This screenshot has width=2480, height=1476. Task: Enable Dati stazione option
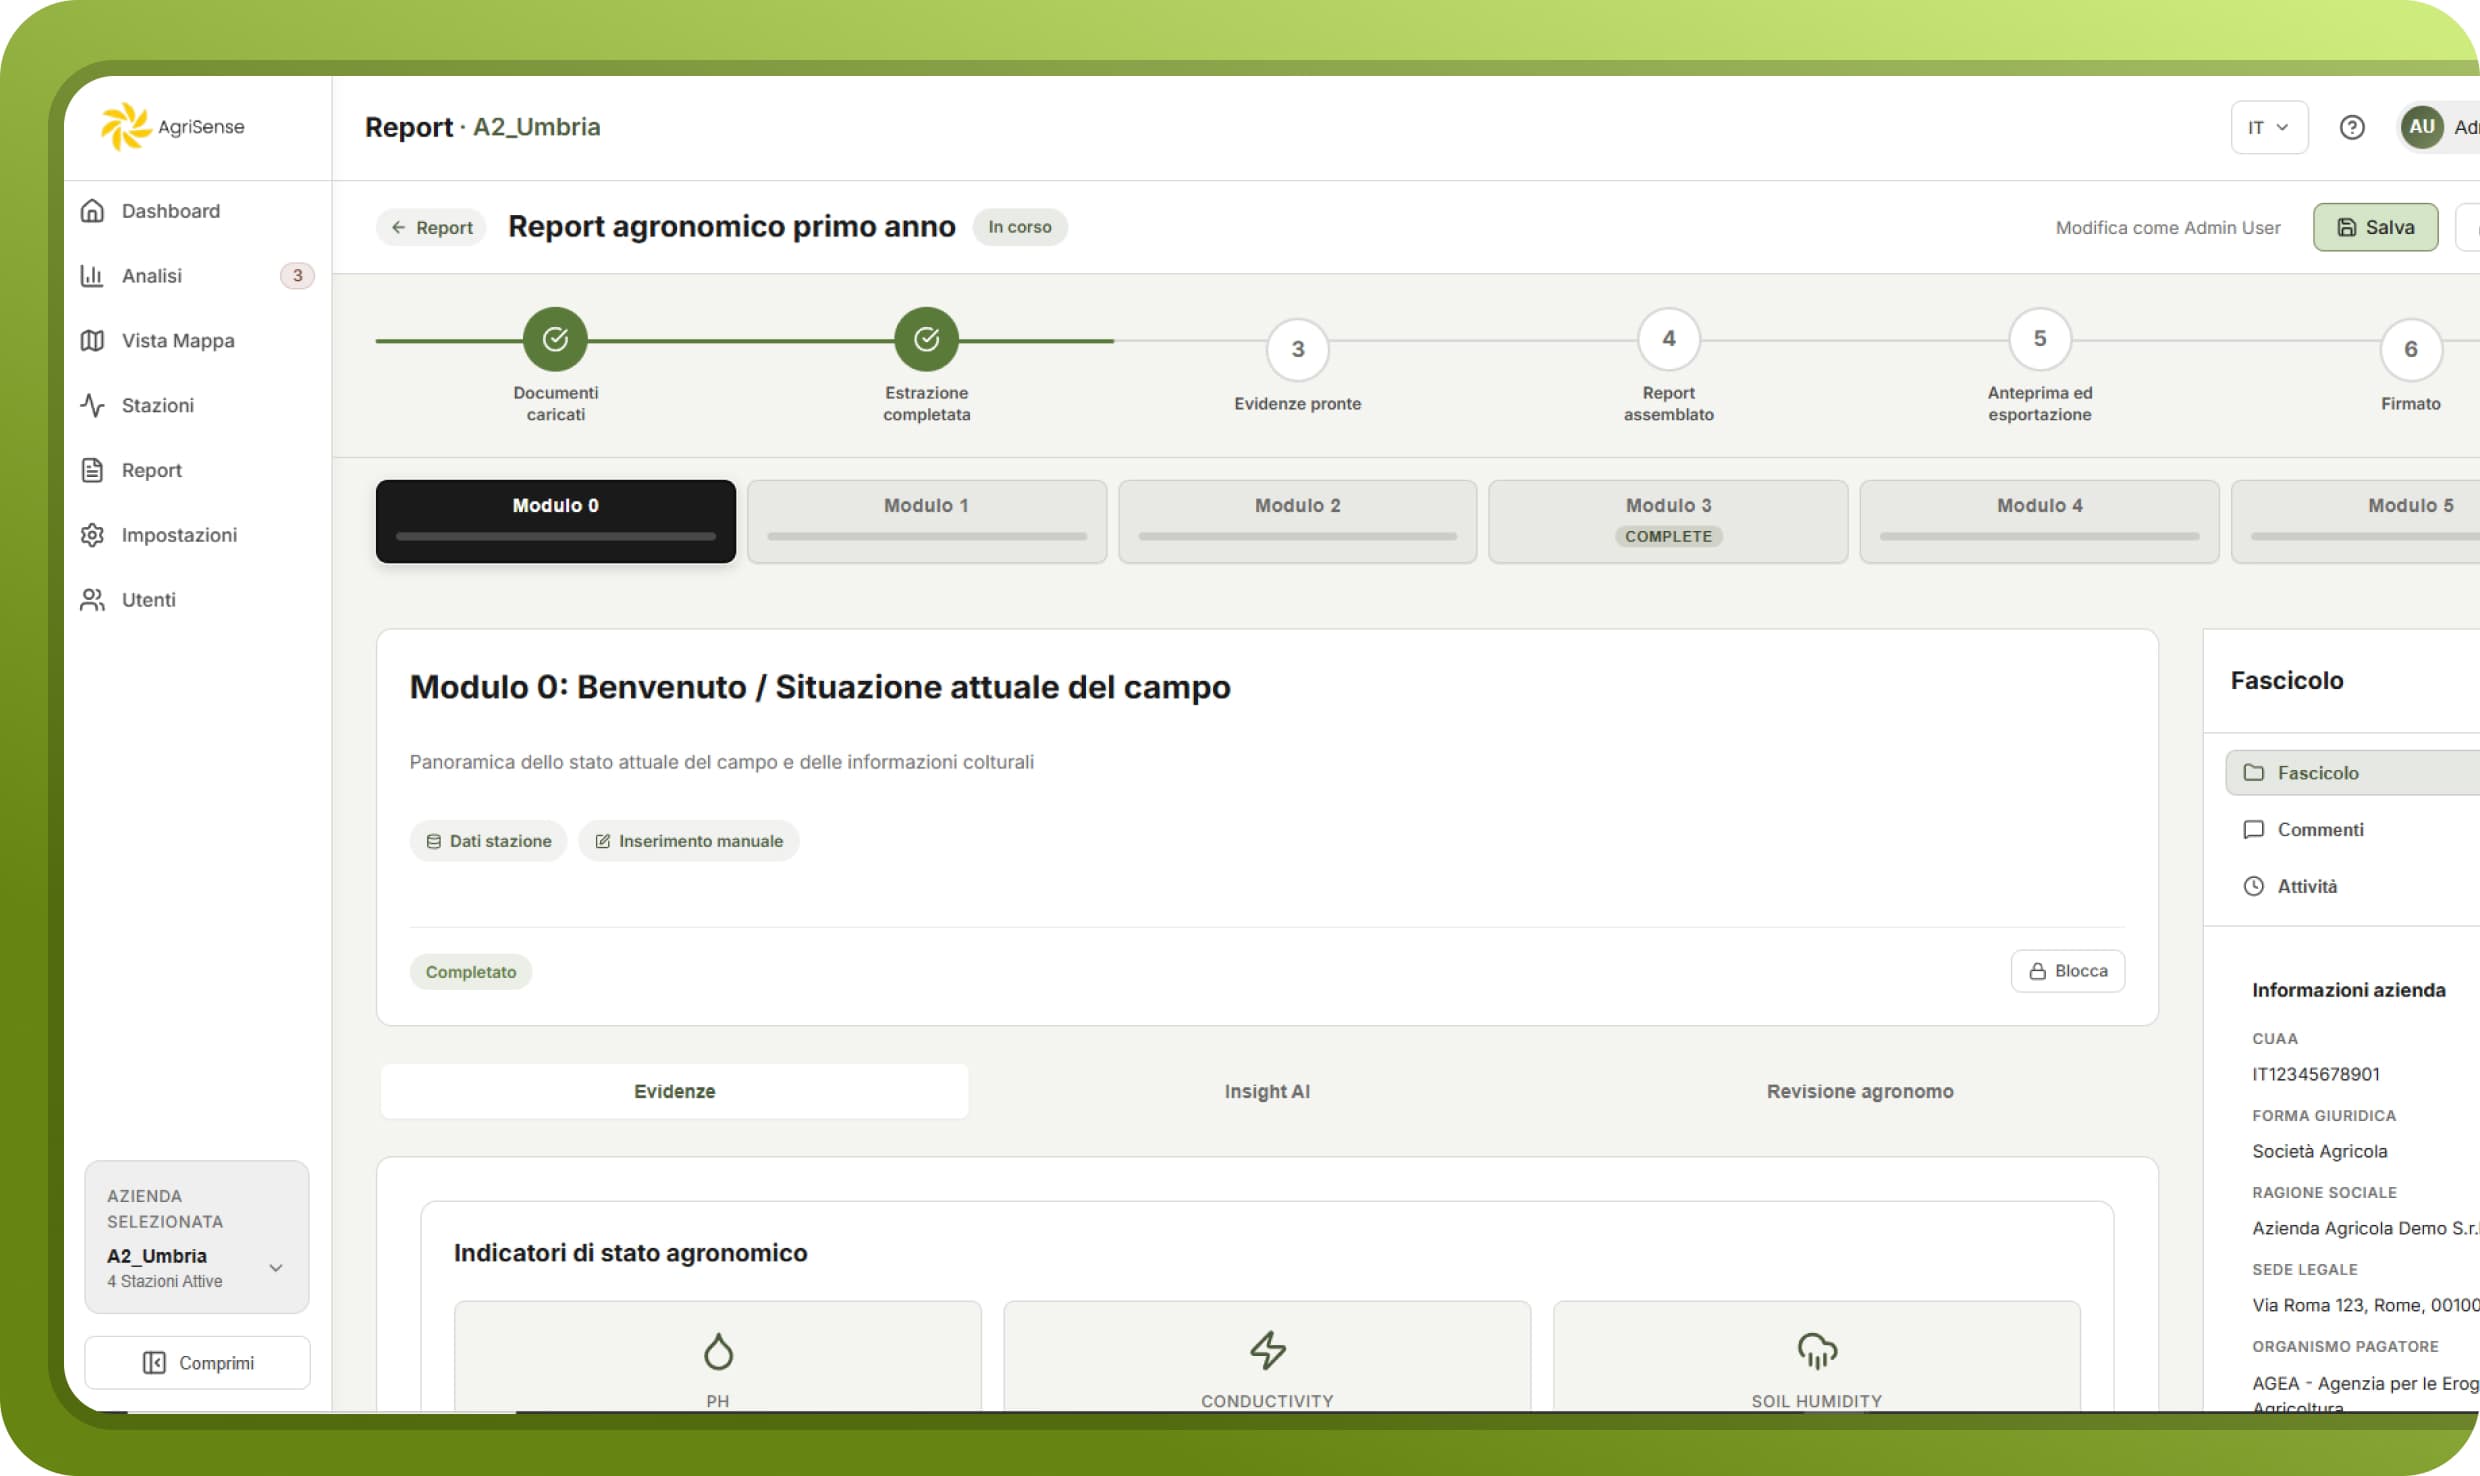tap(488, 840)
